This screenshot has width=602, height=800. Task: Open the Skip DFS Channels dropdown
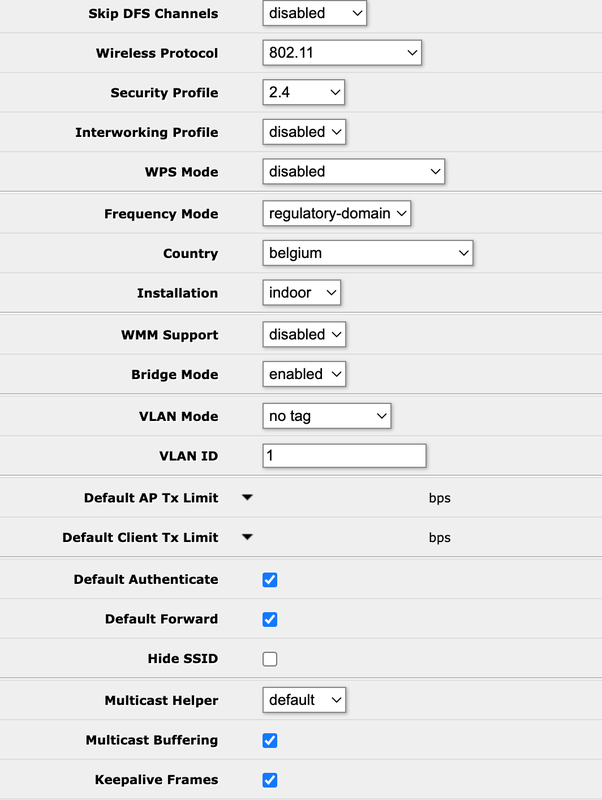314,14
